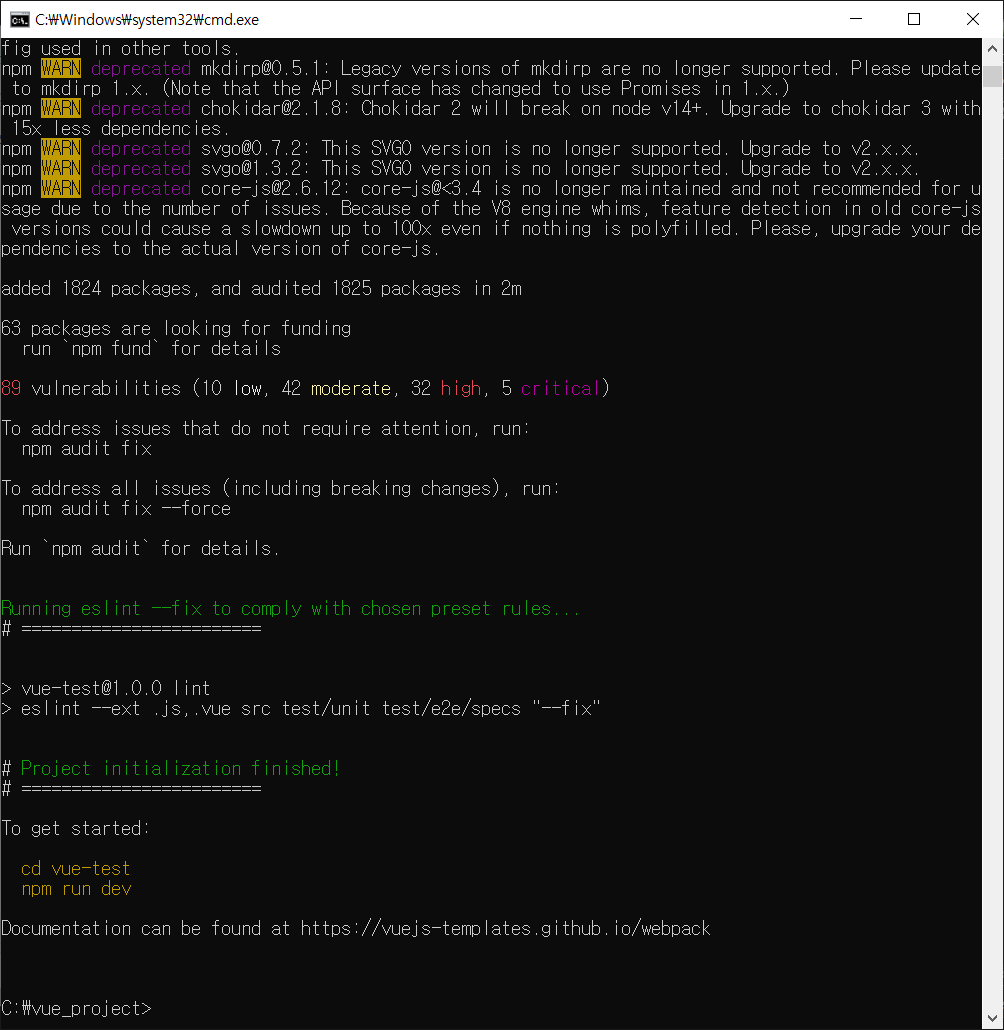Close the cmd.exe window
1004x1030 pixels.
coord(973,19)
